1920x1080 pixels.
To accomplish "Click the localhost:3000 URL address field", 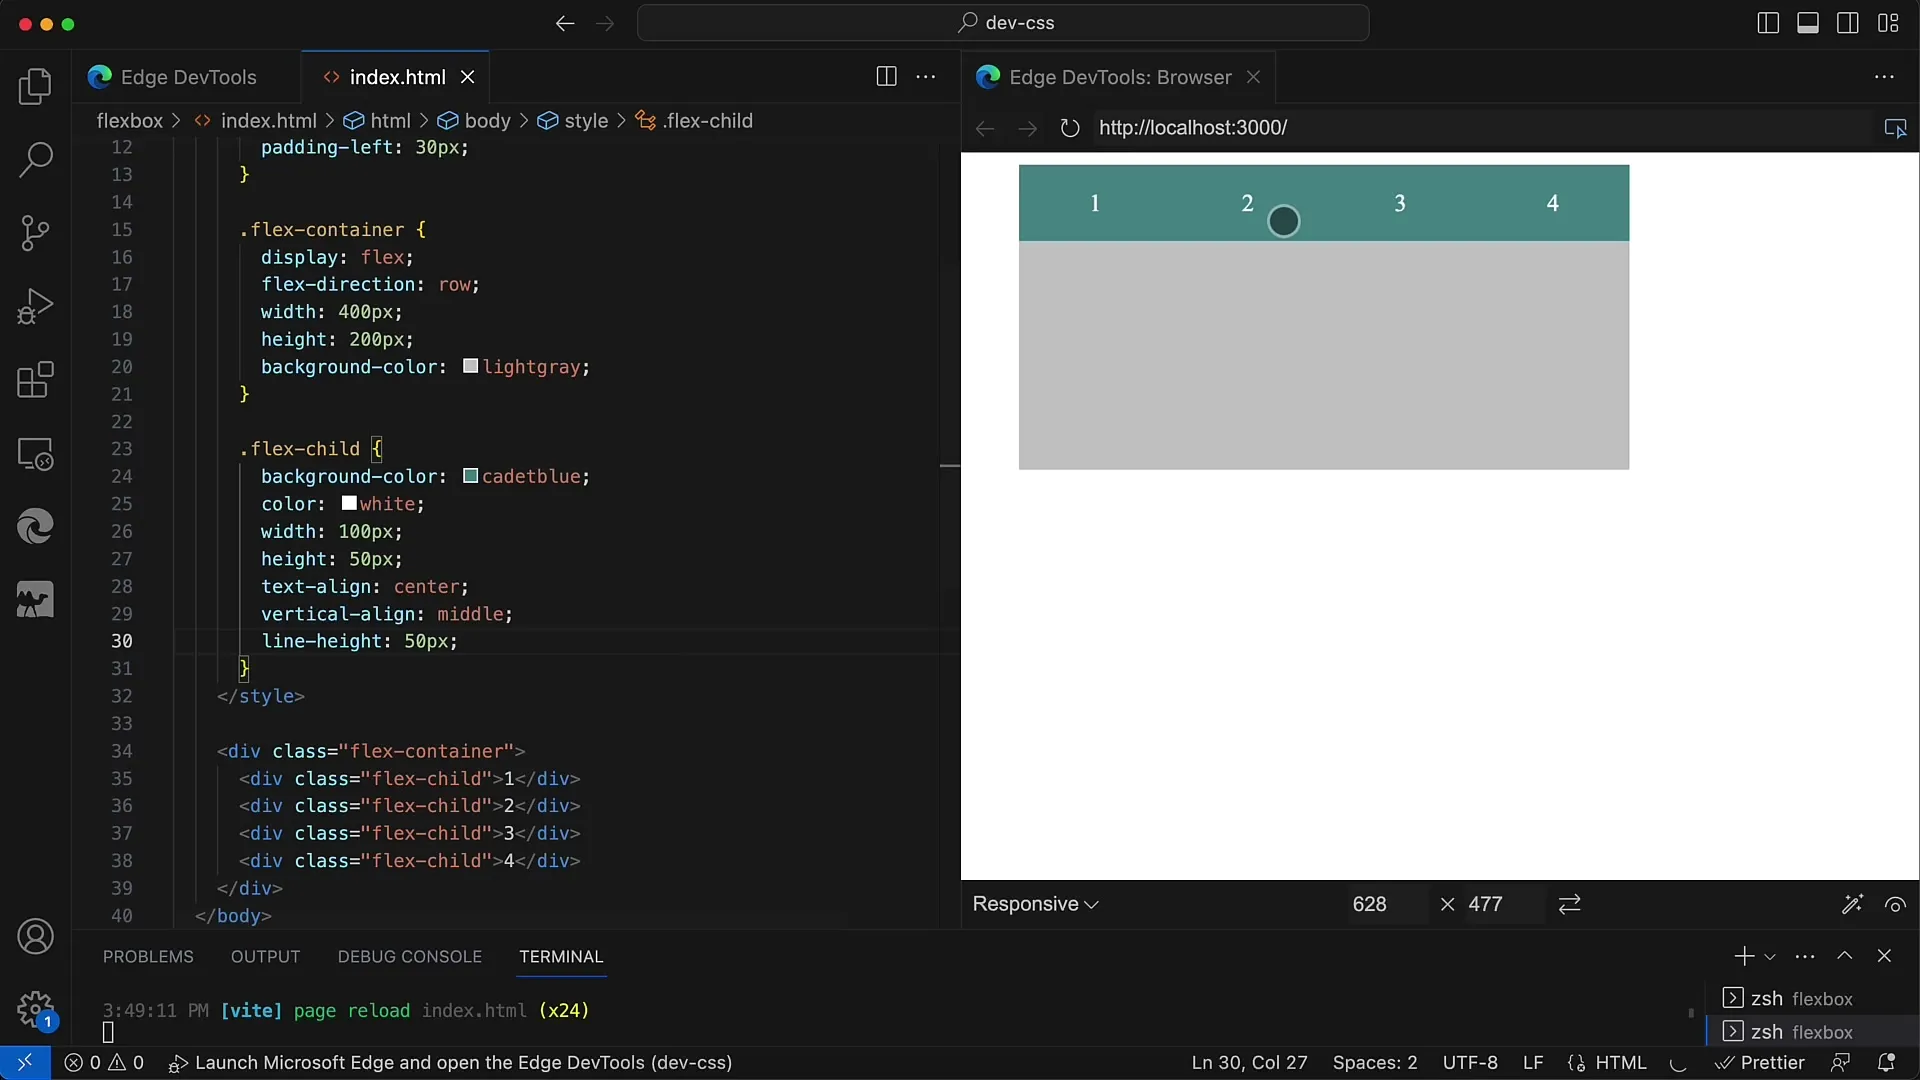I will click(1480, 128).
